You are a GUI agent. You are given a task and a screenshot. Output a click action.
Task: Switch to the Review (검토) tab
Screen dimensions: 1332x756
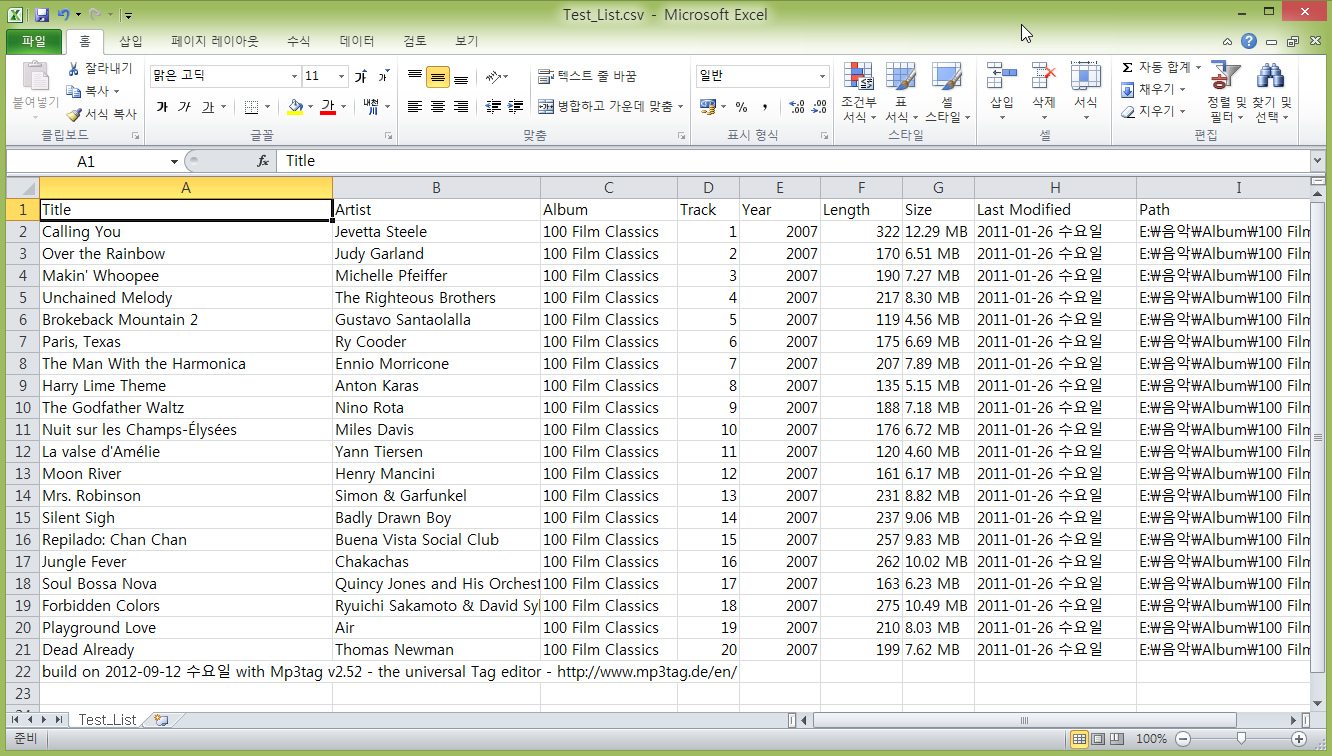tap(415, 41)
